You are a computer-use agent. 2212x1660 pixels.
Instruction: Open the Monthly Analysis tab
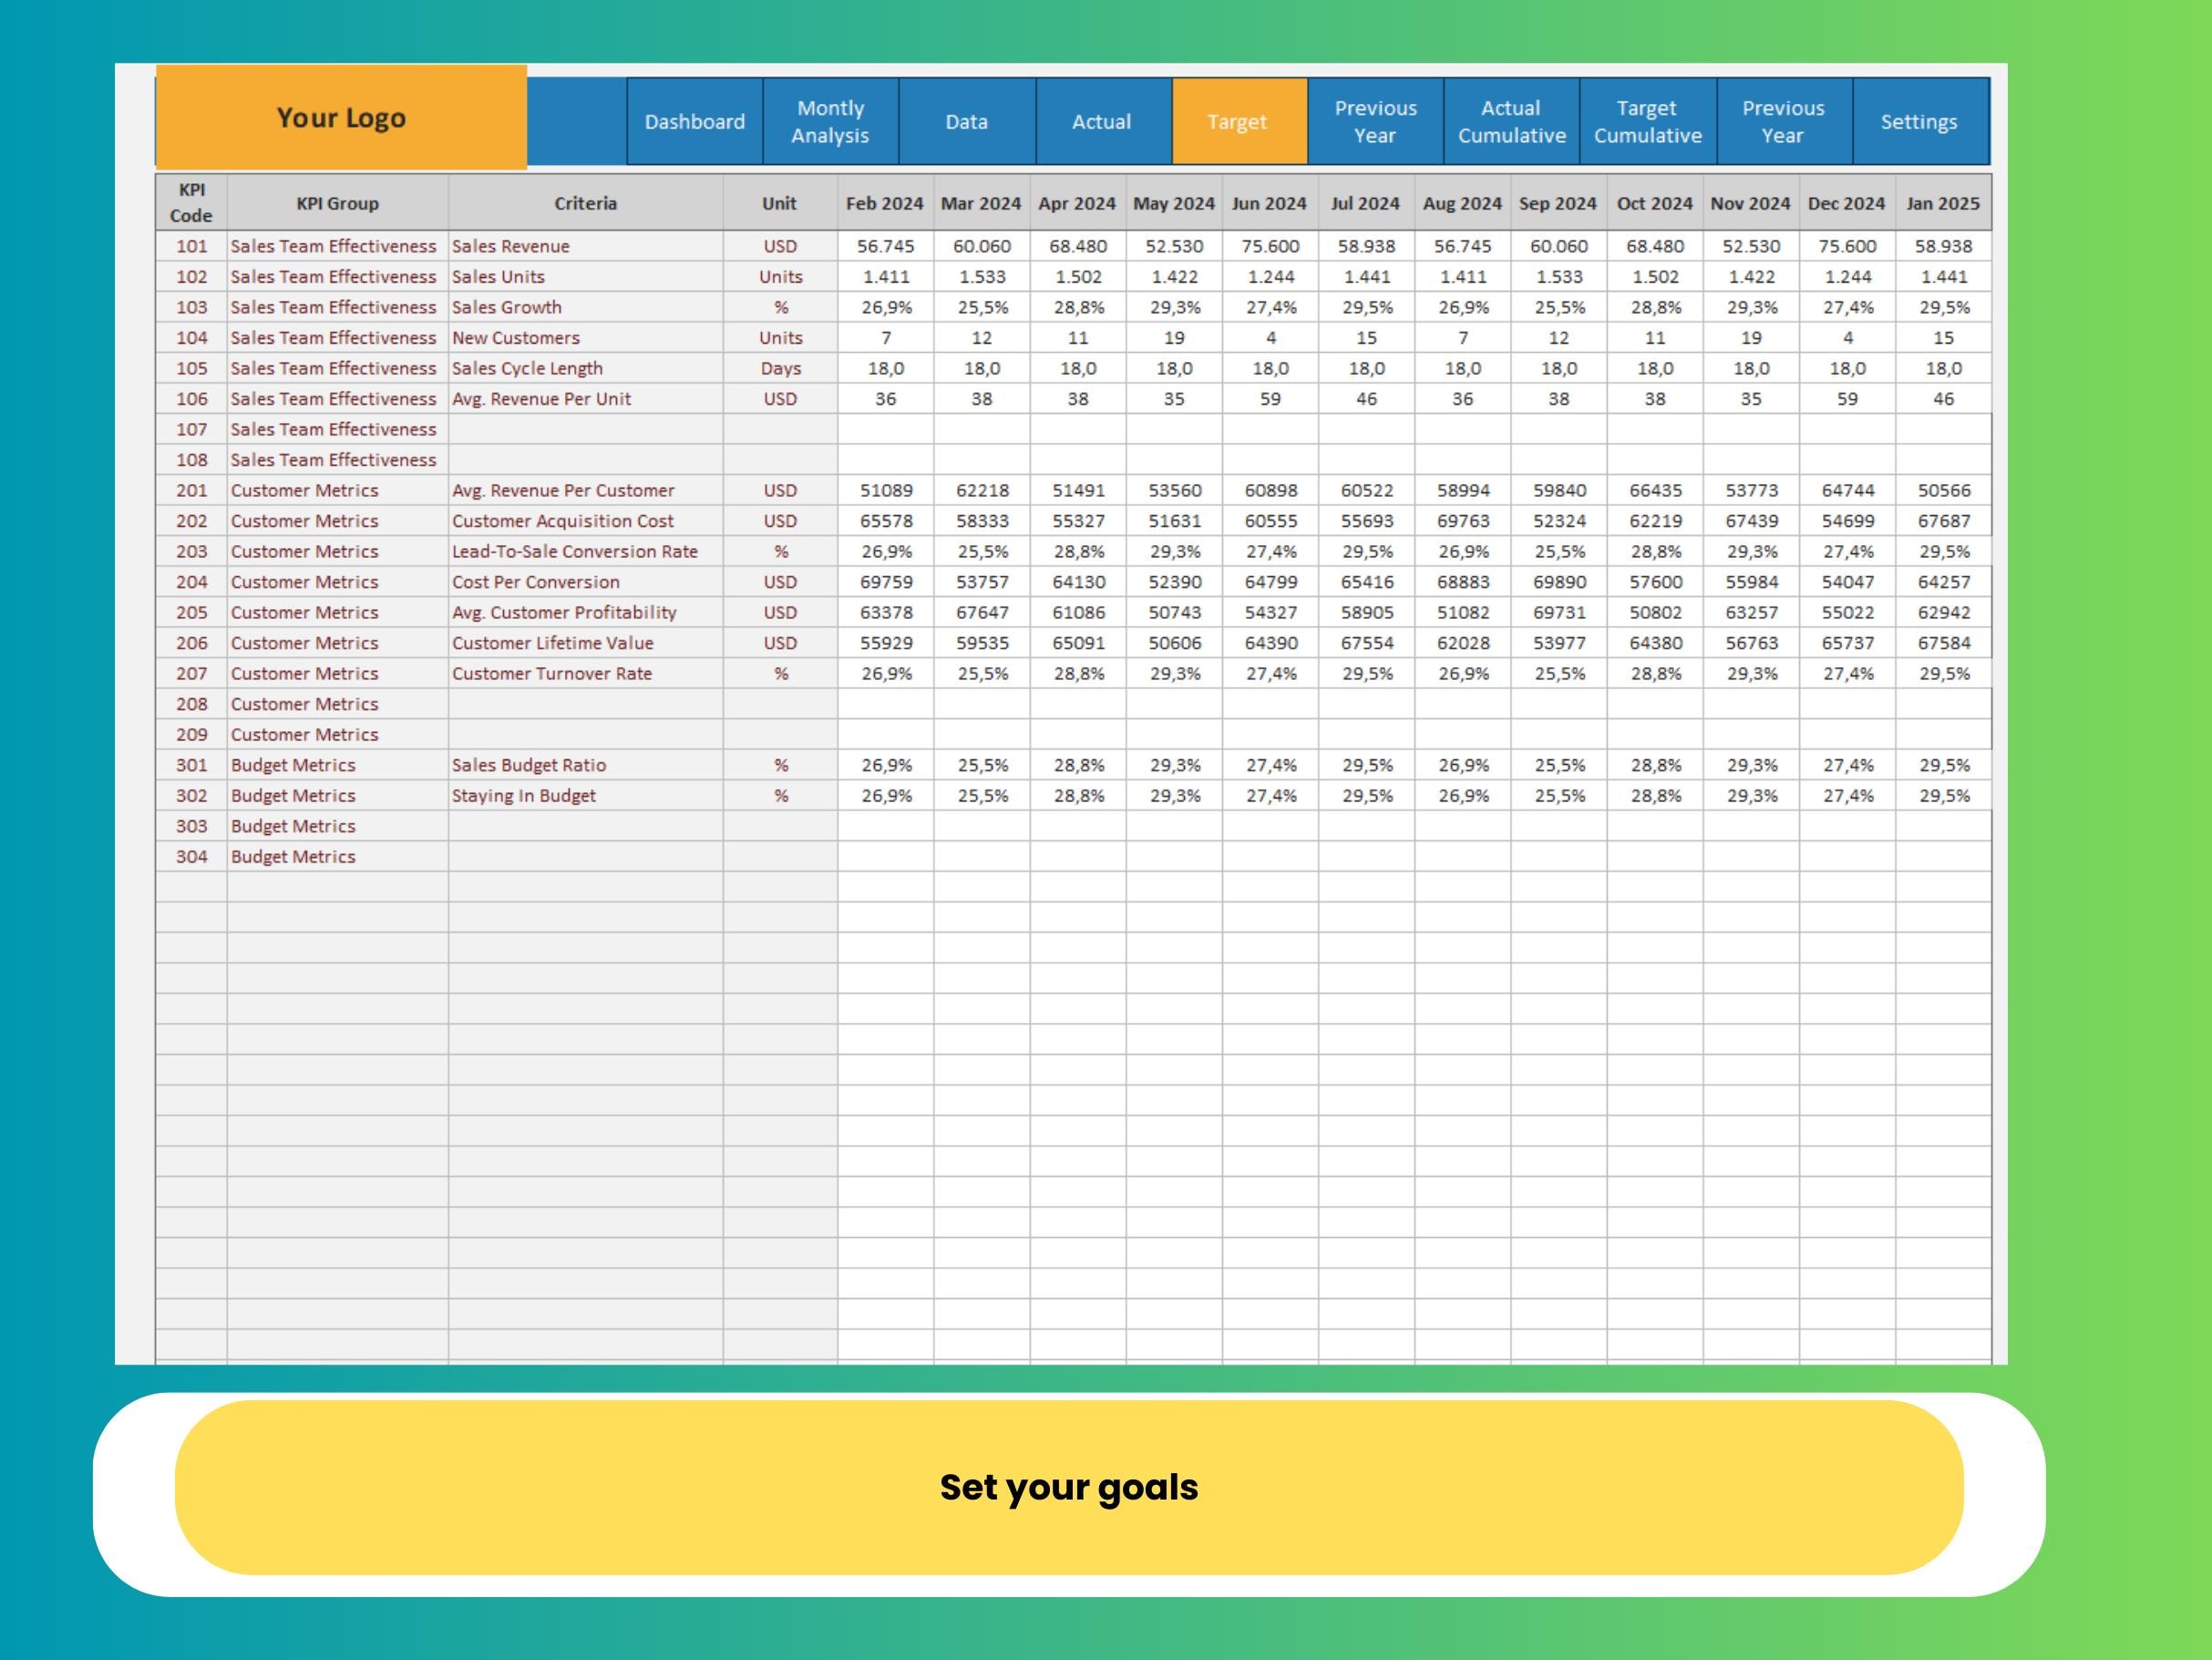click(830, 120)
